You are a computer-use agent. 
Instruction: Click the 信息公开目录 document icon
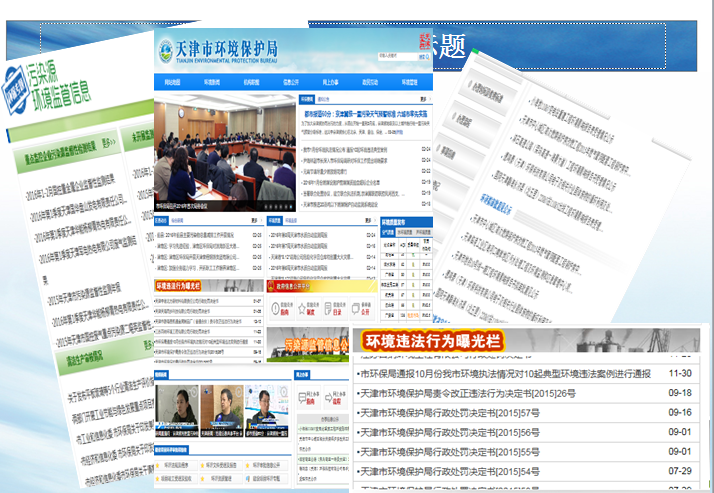328,309
